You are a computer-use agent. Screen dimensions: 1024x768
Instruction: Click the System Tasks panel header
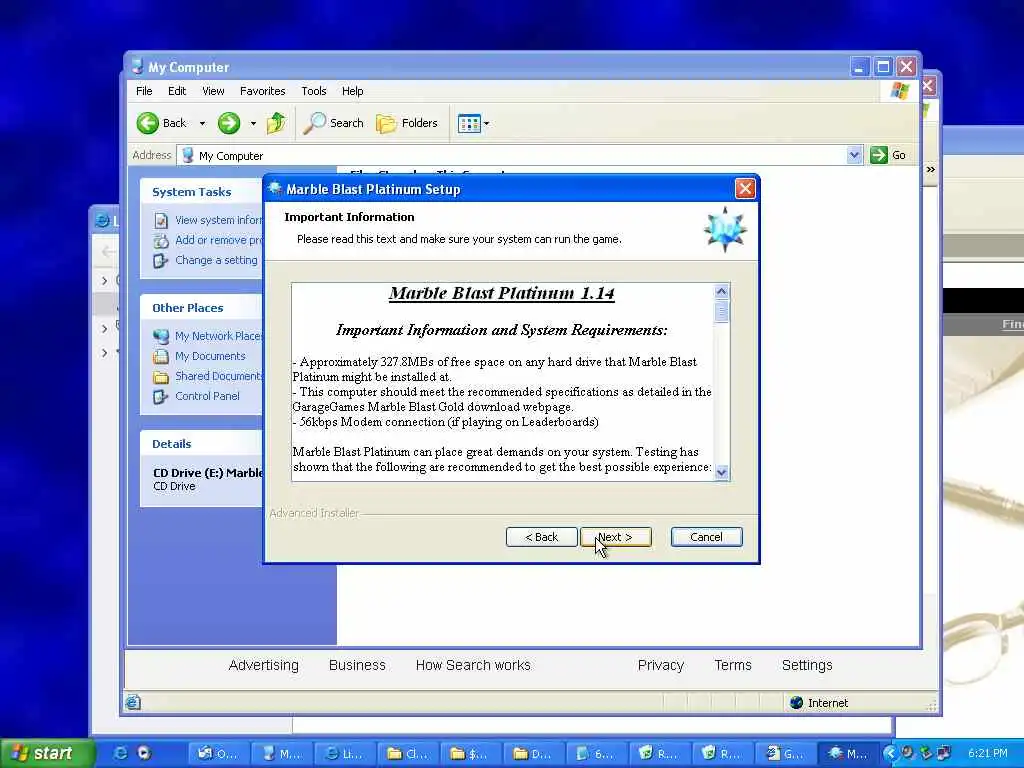click(x=201, y=192)
